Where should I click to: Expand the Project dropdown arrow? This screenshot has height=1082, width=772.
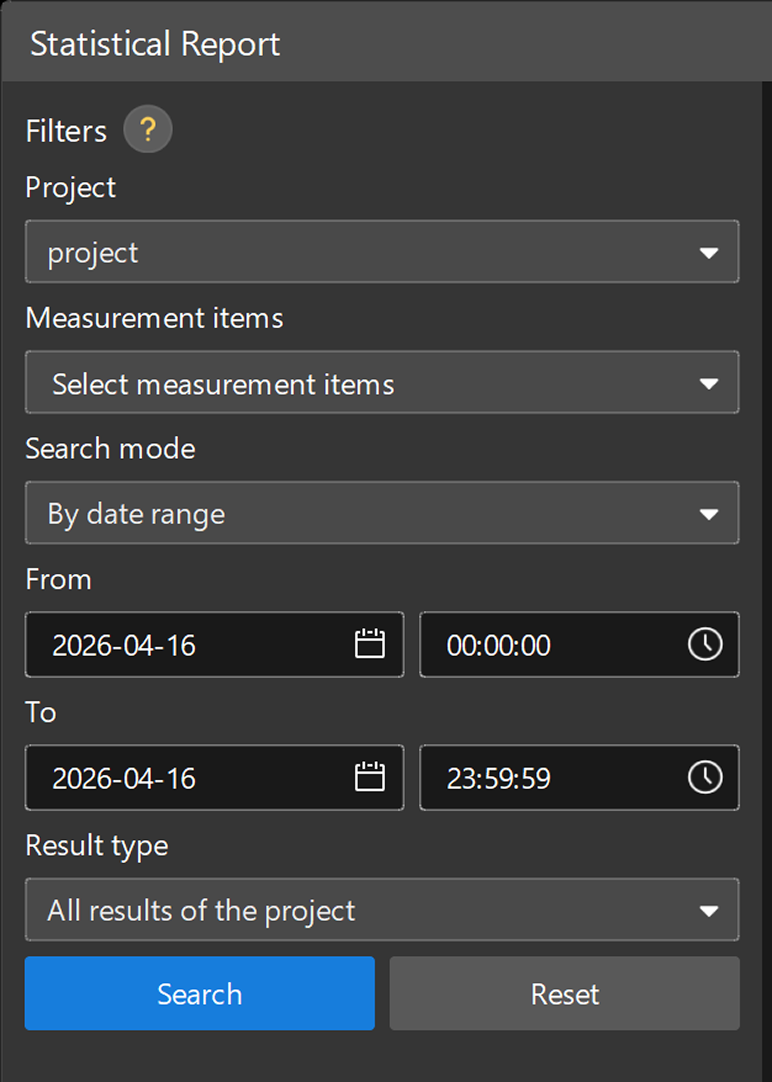pos(709,253)
